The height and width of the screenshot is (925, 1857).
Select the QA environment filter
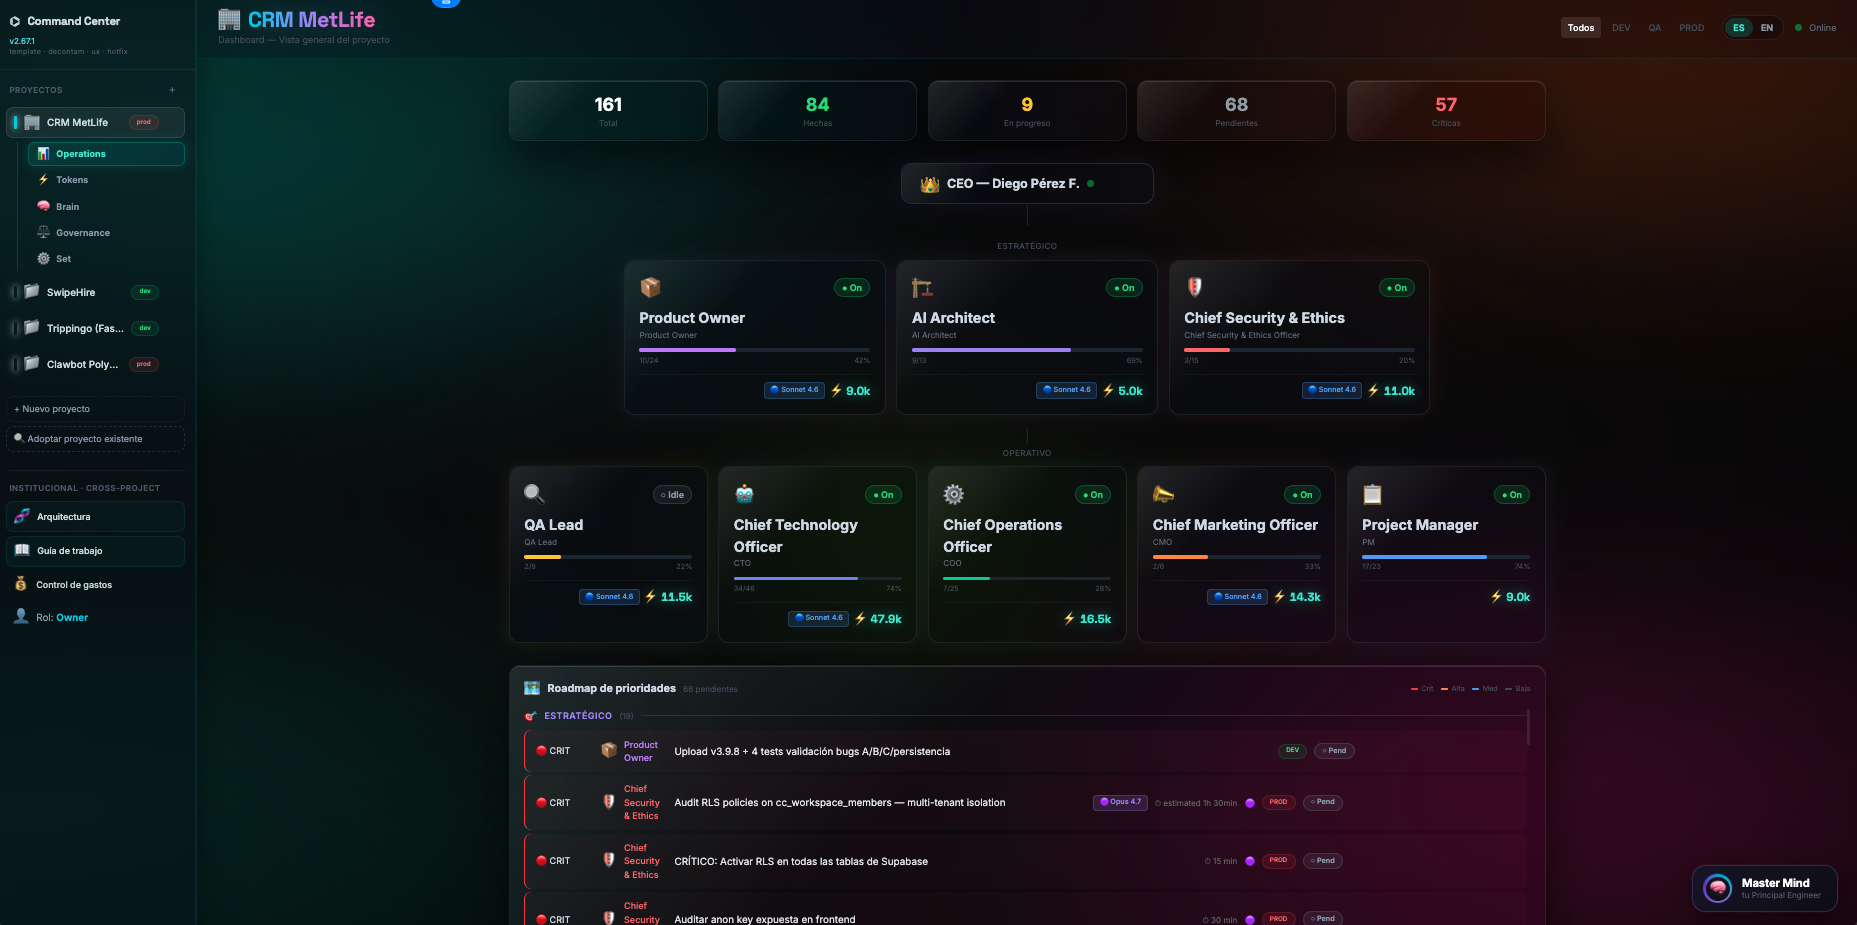(x=1655, y=28)
